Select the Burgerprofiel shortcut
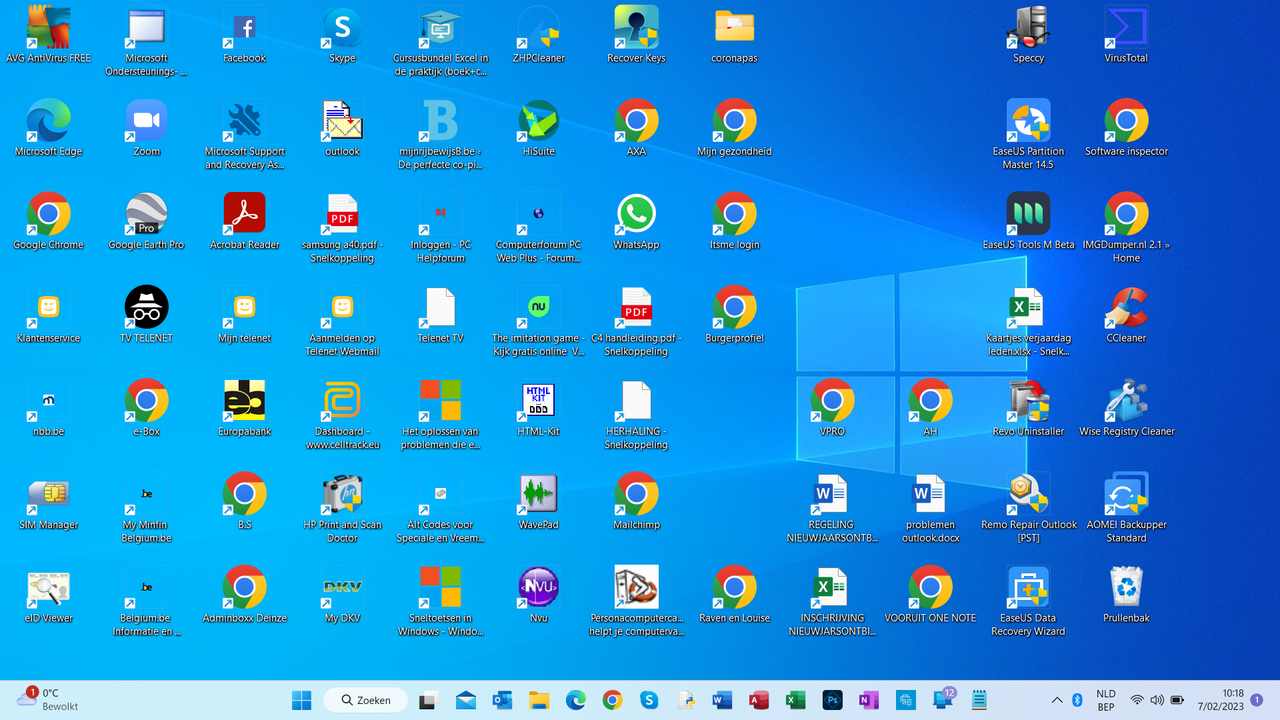This screenshot has width=1280, height=720. pos(734,315)
